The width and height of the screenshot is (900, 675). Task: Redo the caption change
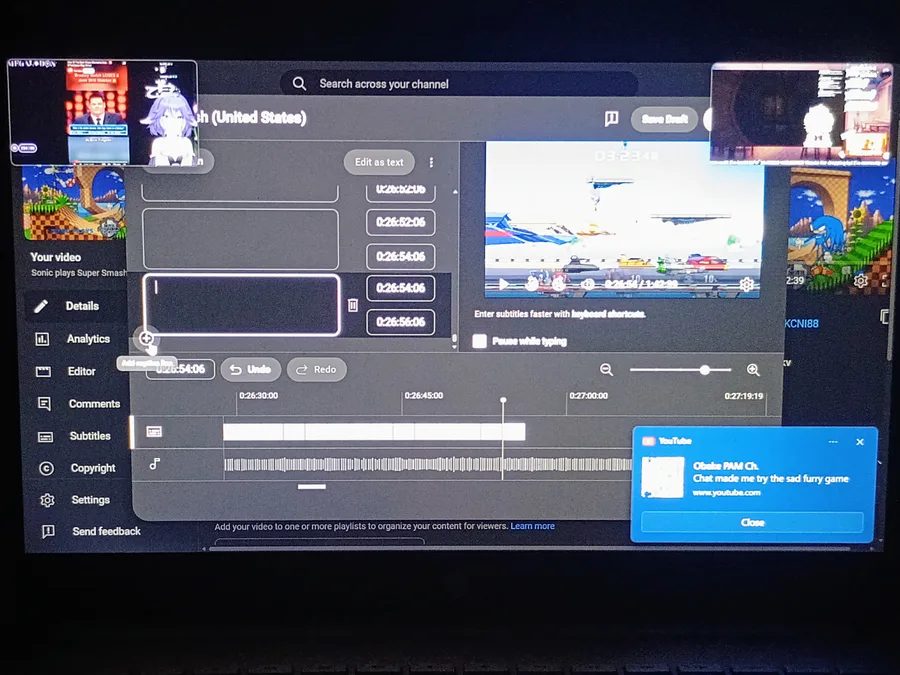tap(316, 370)
